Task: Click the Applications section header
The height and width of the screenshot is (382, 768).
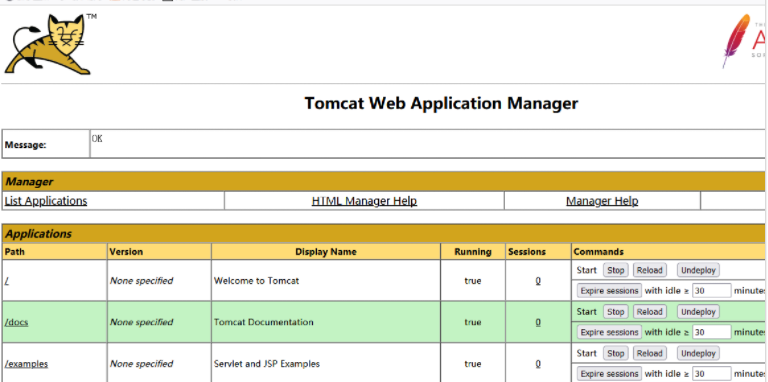Action: 384,234
